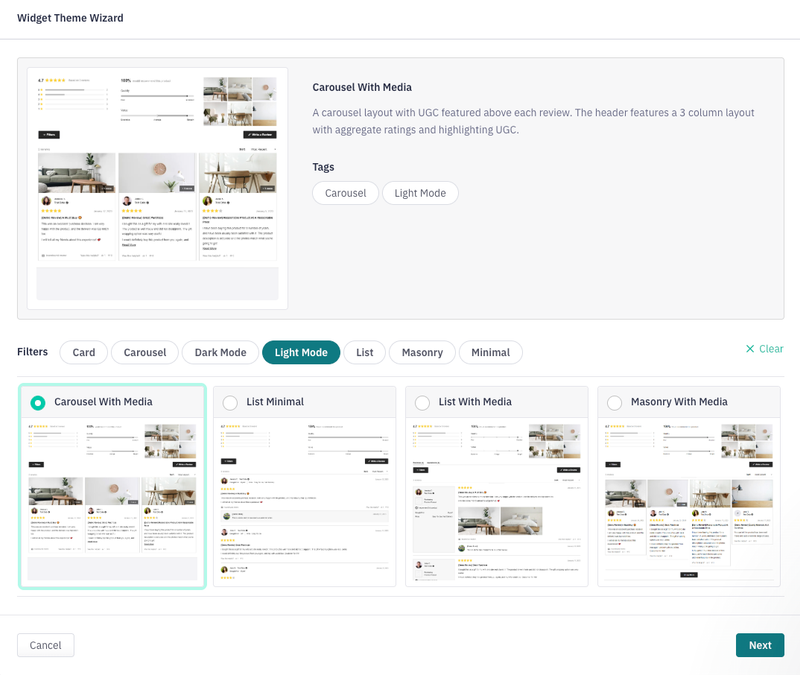Select the List With Media radio button
This screenshot has height=675, width=800.
point(422,403)
